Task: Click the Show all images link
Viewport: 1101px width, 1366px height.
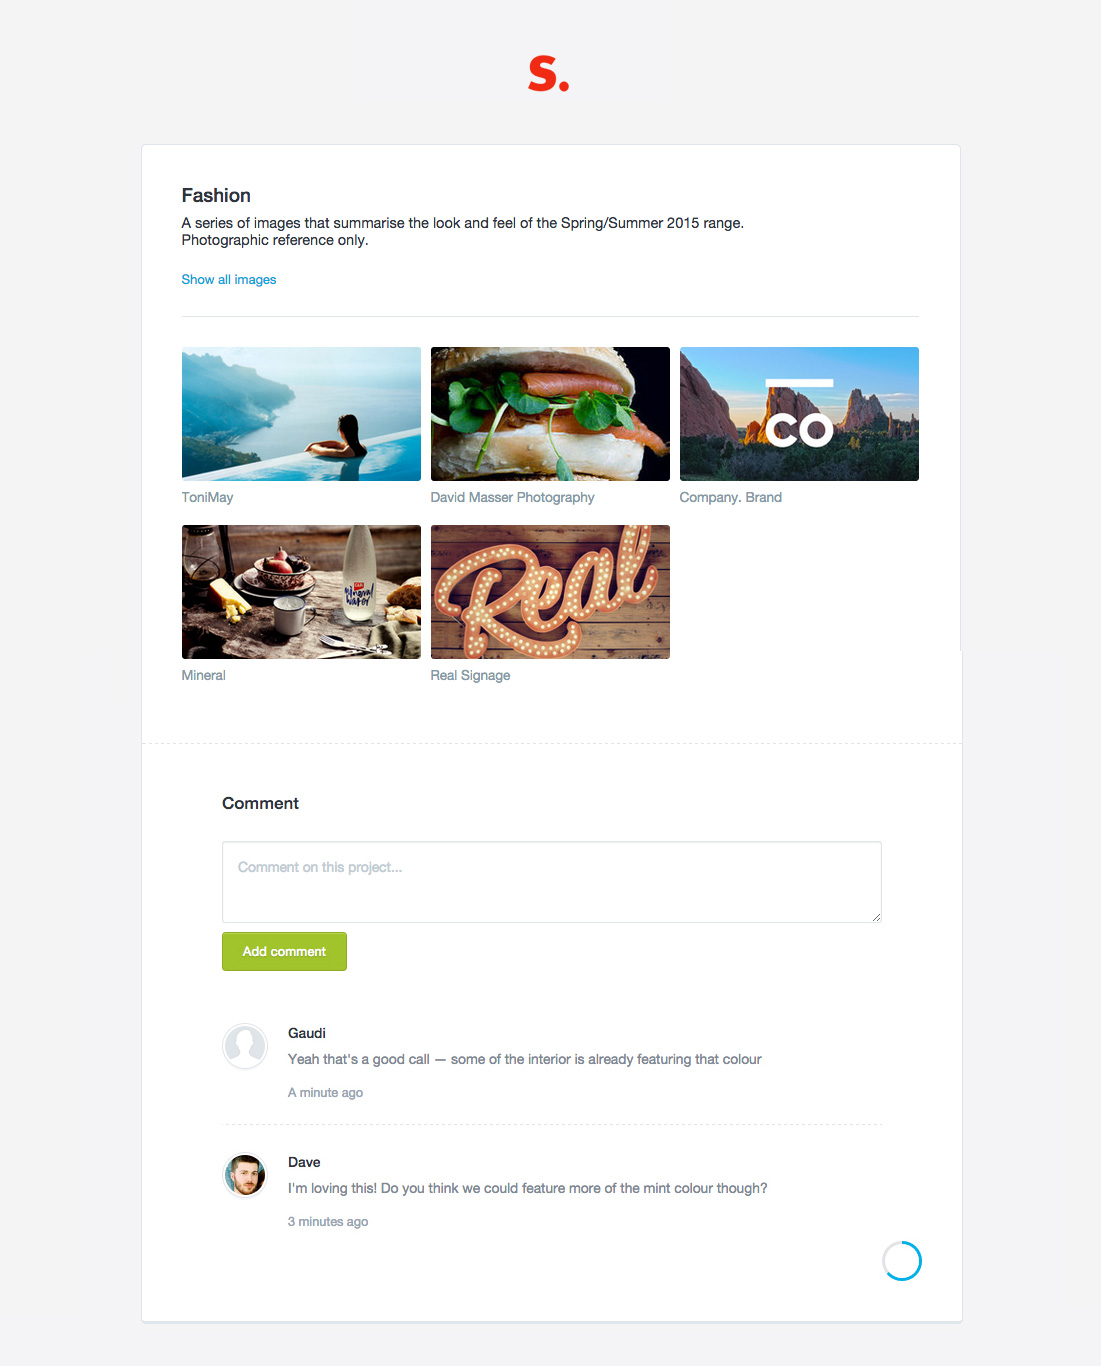Action: (229, 280)
